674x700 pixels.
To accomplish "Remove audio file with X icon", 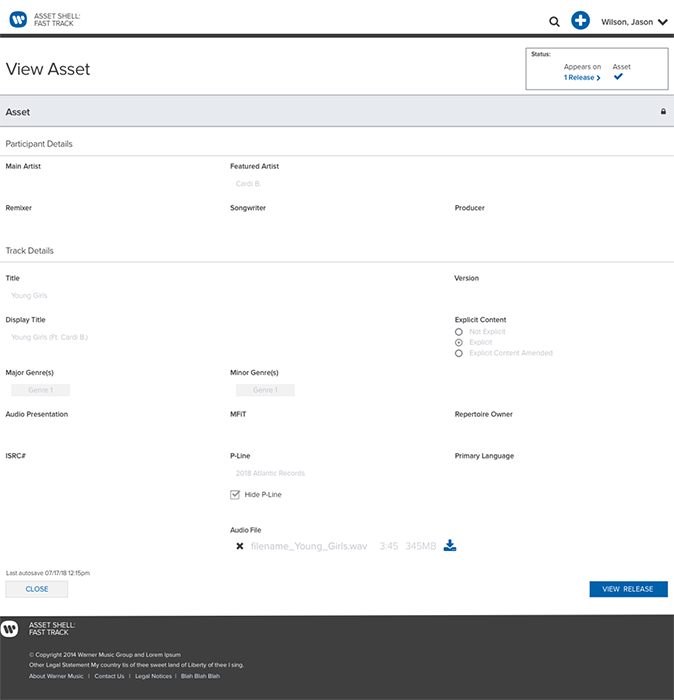I will click(x=240, y=546).
